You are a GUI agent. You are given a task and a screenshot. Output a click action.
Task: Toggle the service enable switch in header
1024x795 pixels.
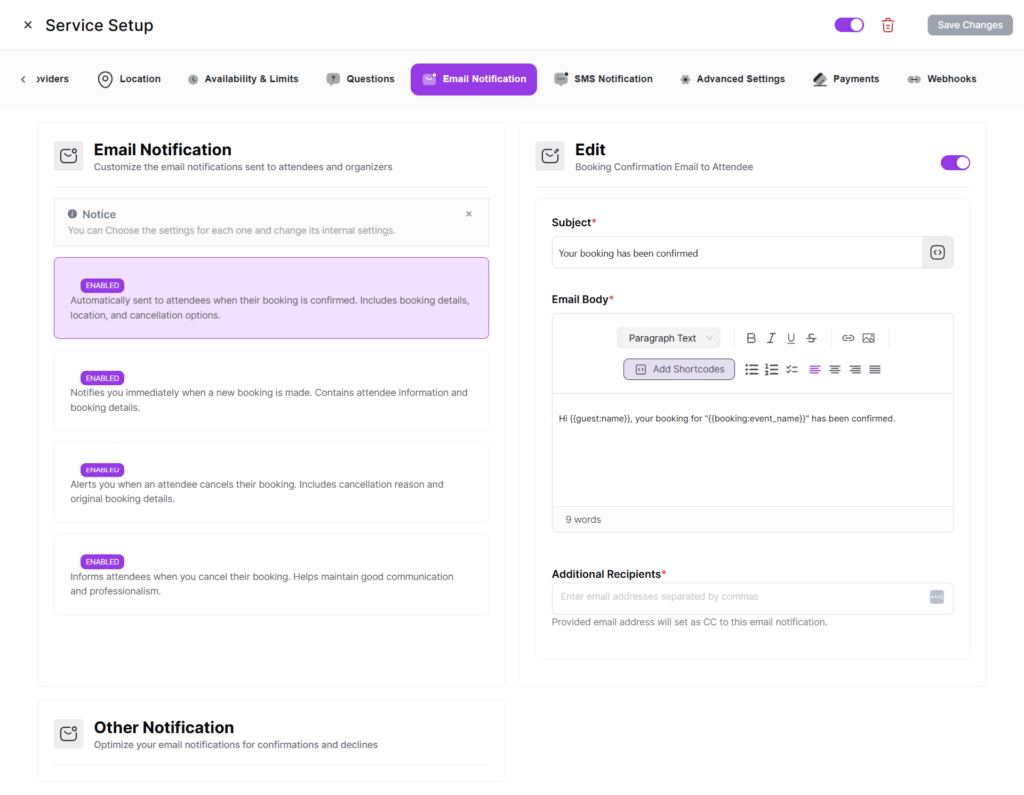click(849, 25)
